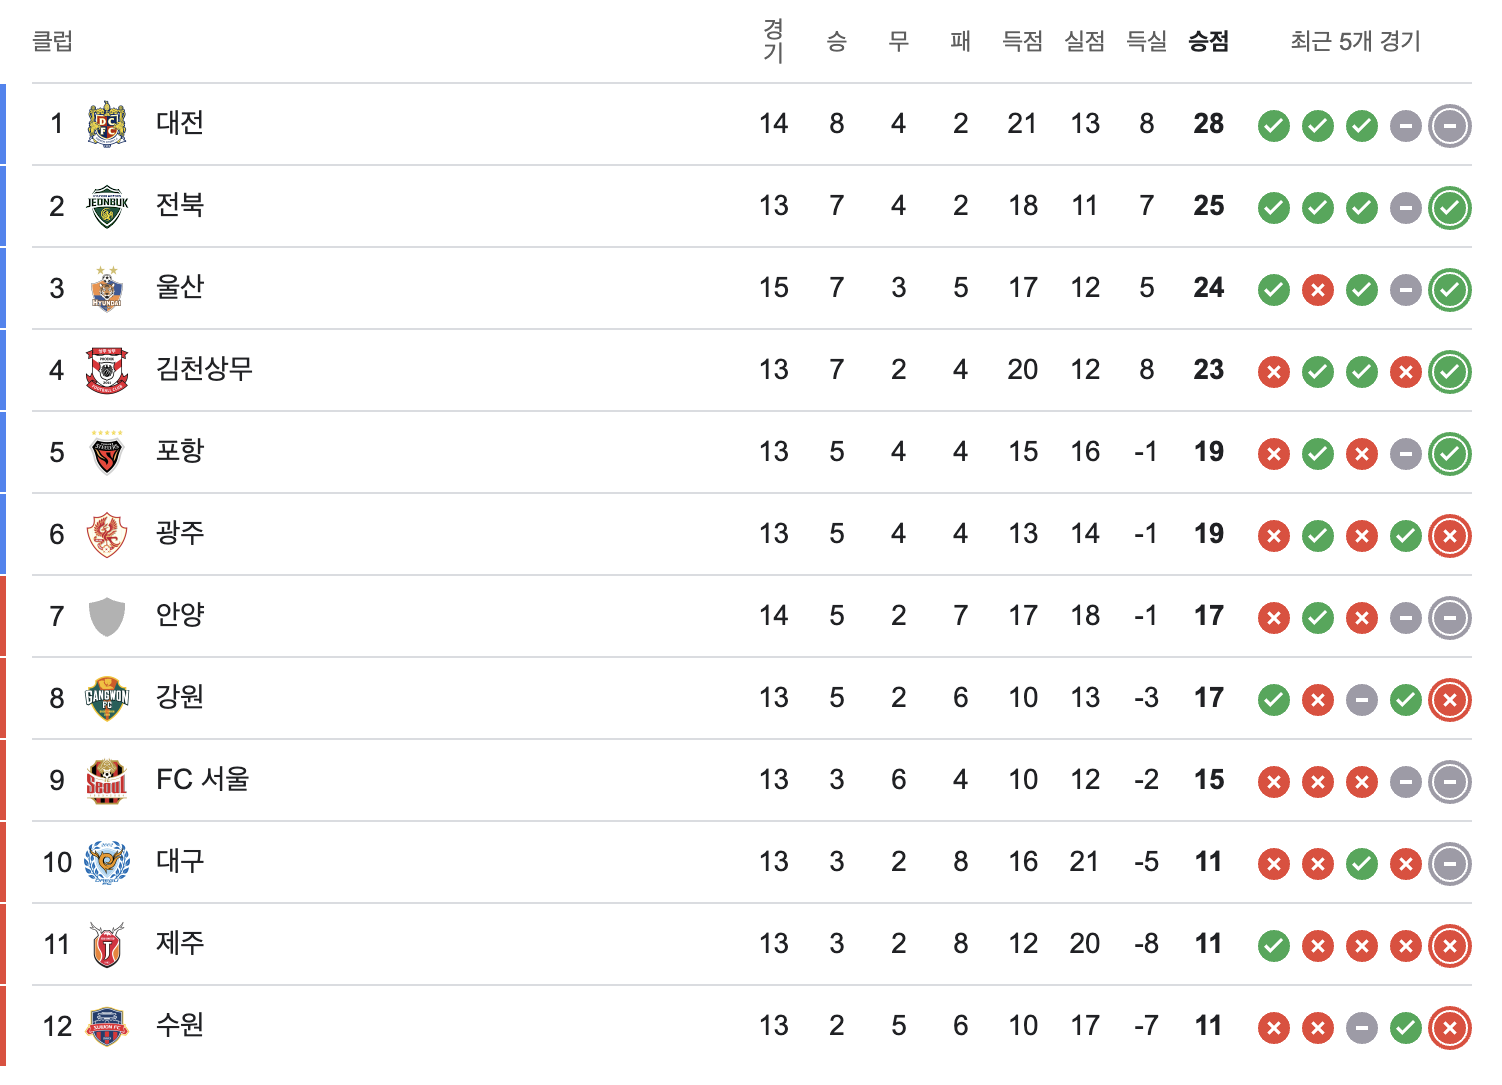Click the 최근 5개 경기 header

click(1355, 41)
